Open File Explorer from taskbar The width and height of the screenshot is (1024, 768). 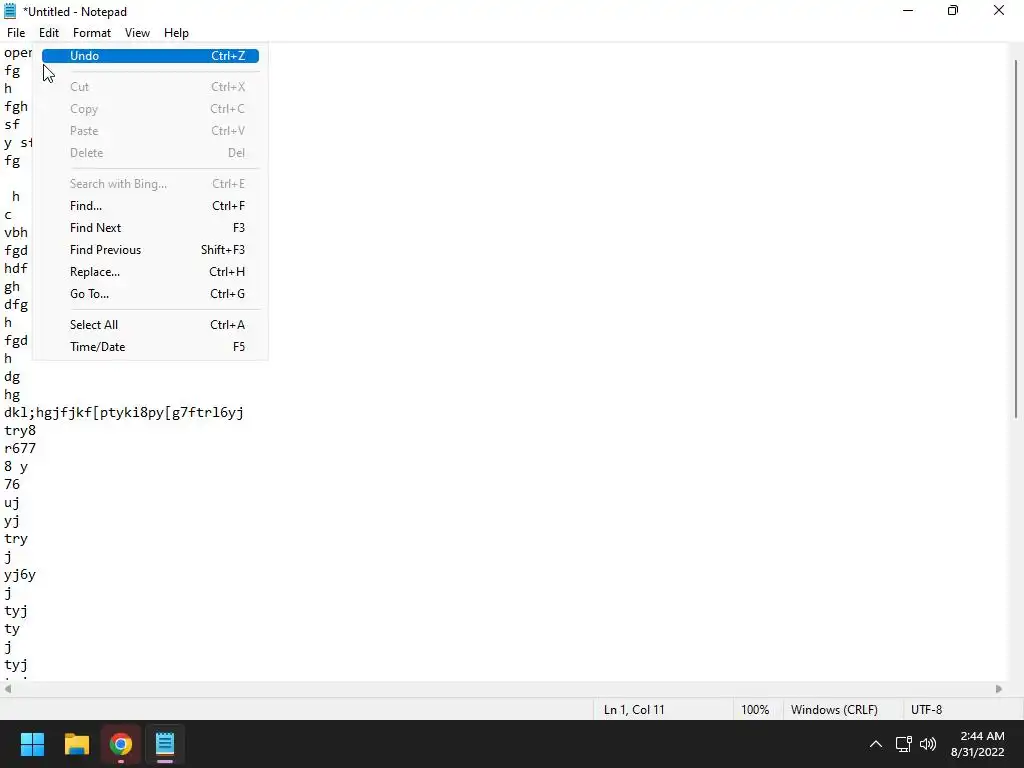point(77,744)
